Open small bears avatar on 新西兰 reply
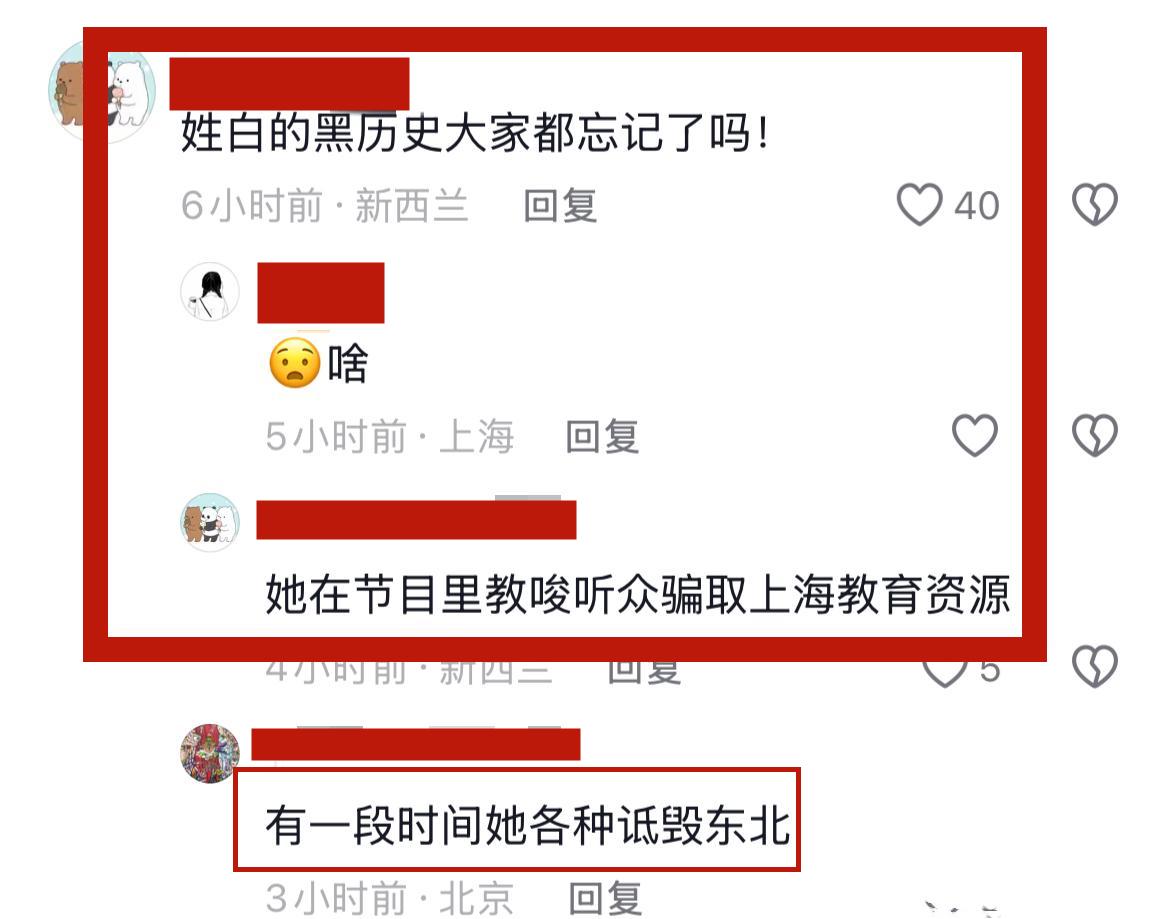This screenshot has width=1170, height=919. (x=210, y=522)
